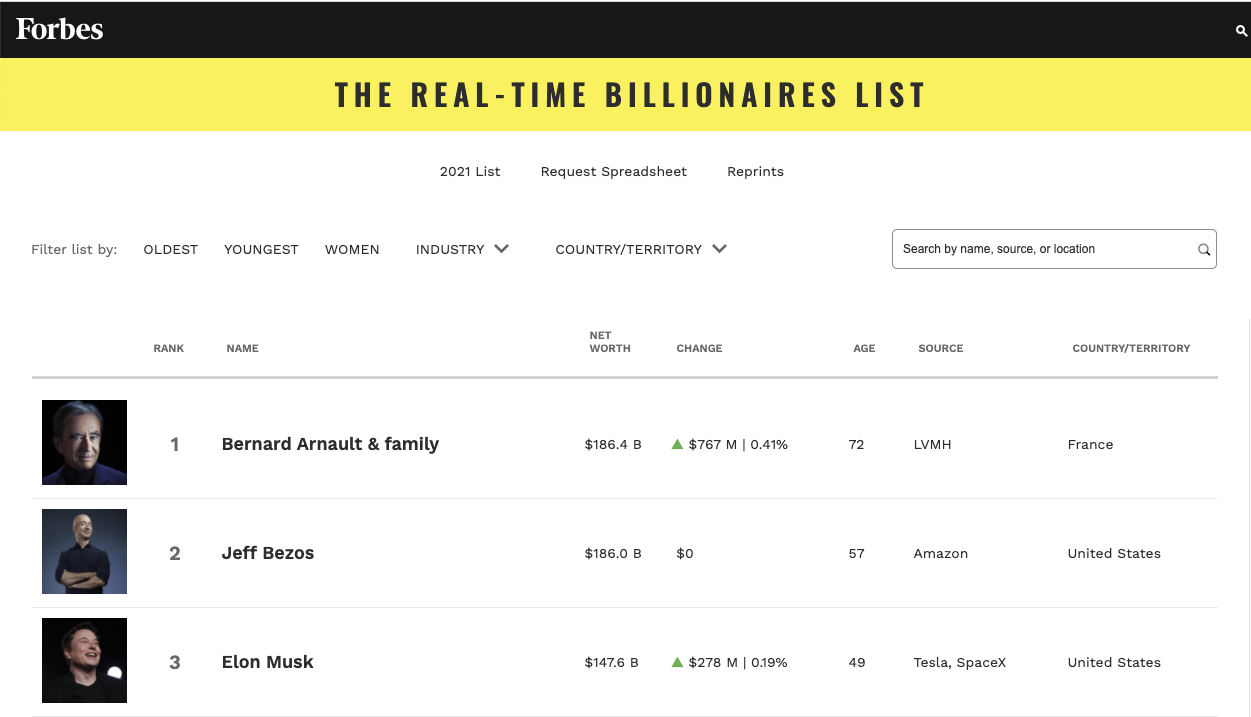Expand the Industry filter dropdown
The height and width of the screenshot is (717, 1251).
[x=462, y=249]
